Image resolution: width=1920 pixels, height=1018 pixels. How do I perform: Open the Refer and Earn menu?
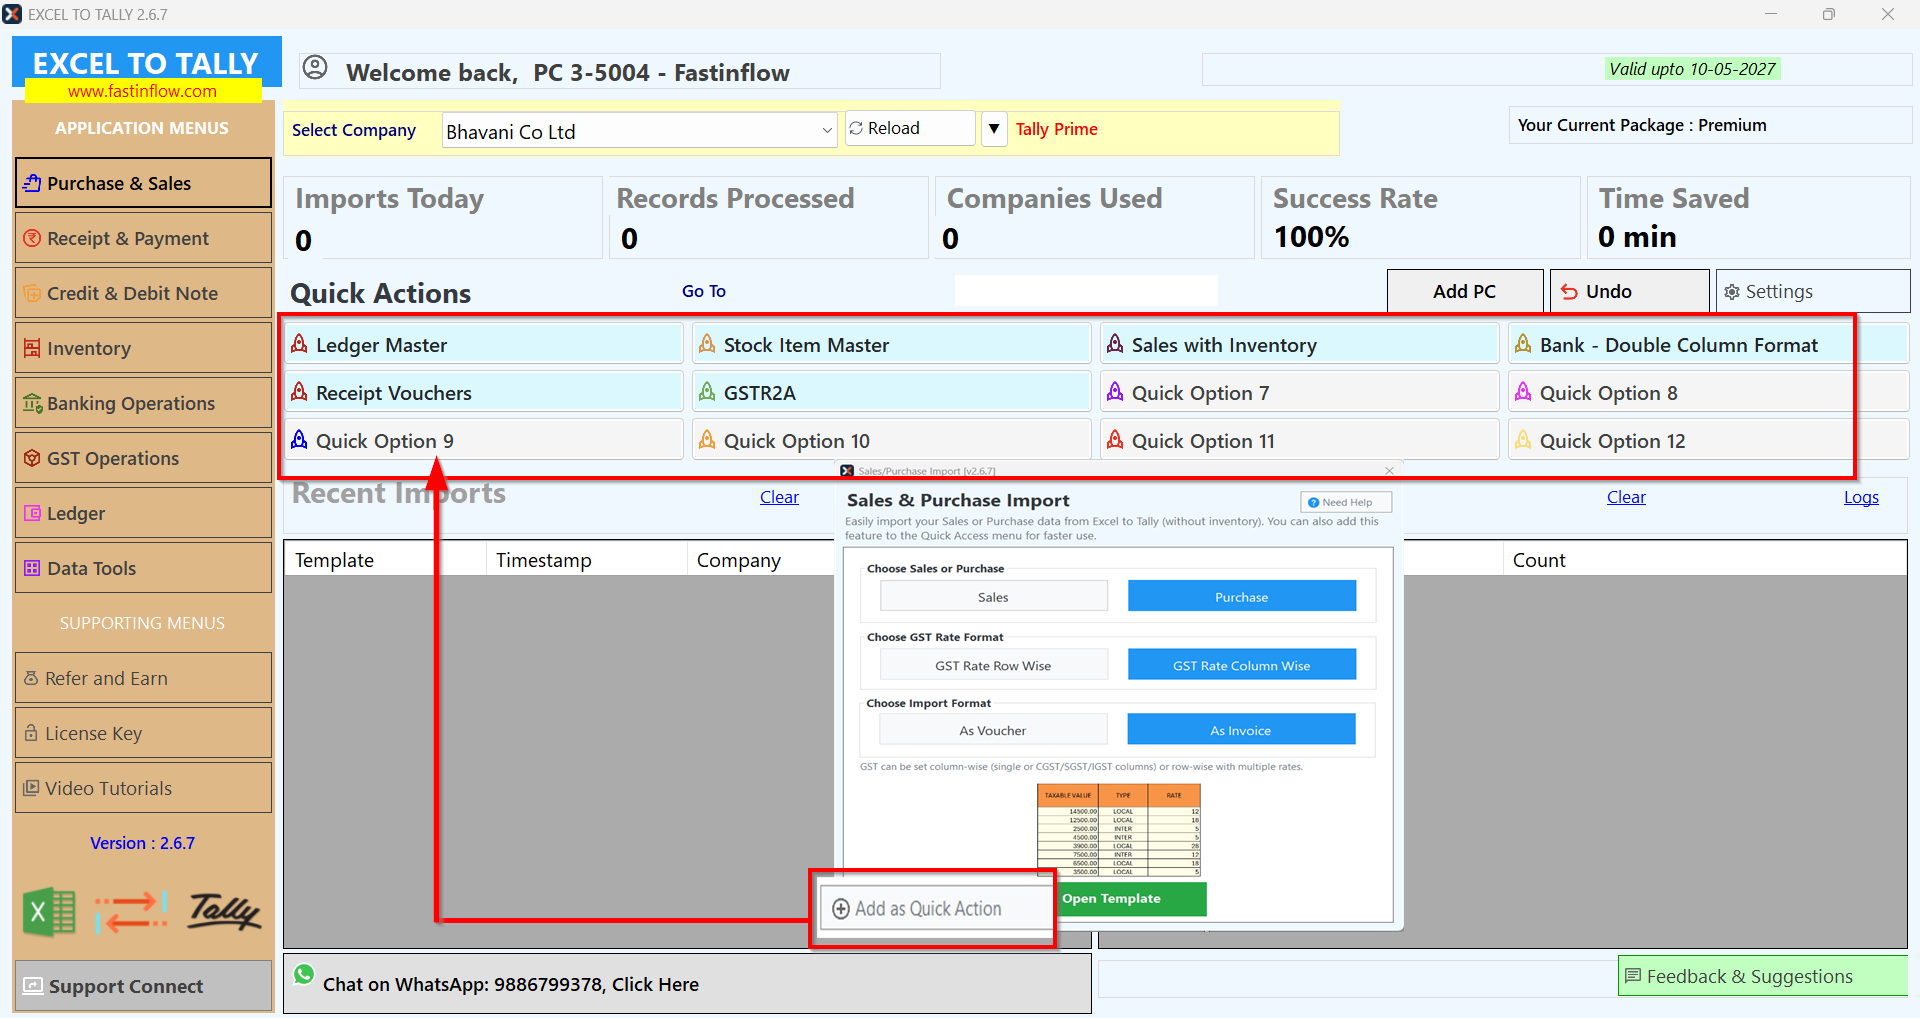143,678
